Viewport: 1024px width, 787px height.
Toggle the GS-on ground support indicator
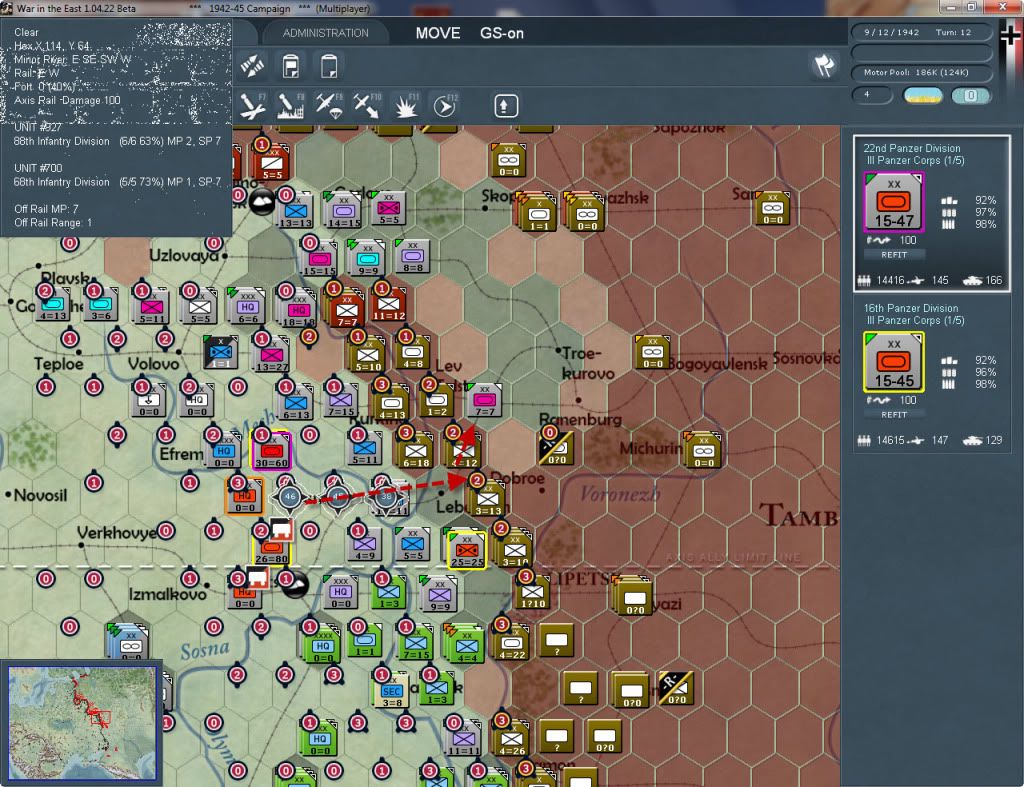coord(502,33)
